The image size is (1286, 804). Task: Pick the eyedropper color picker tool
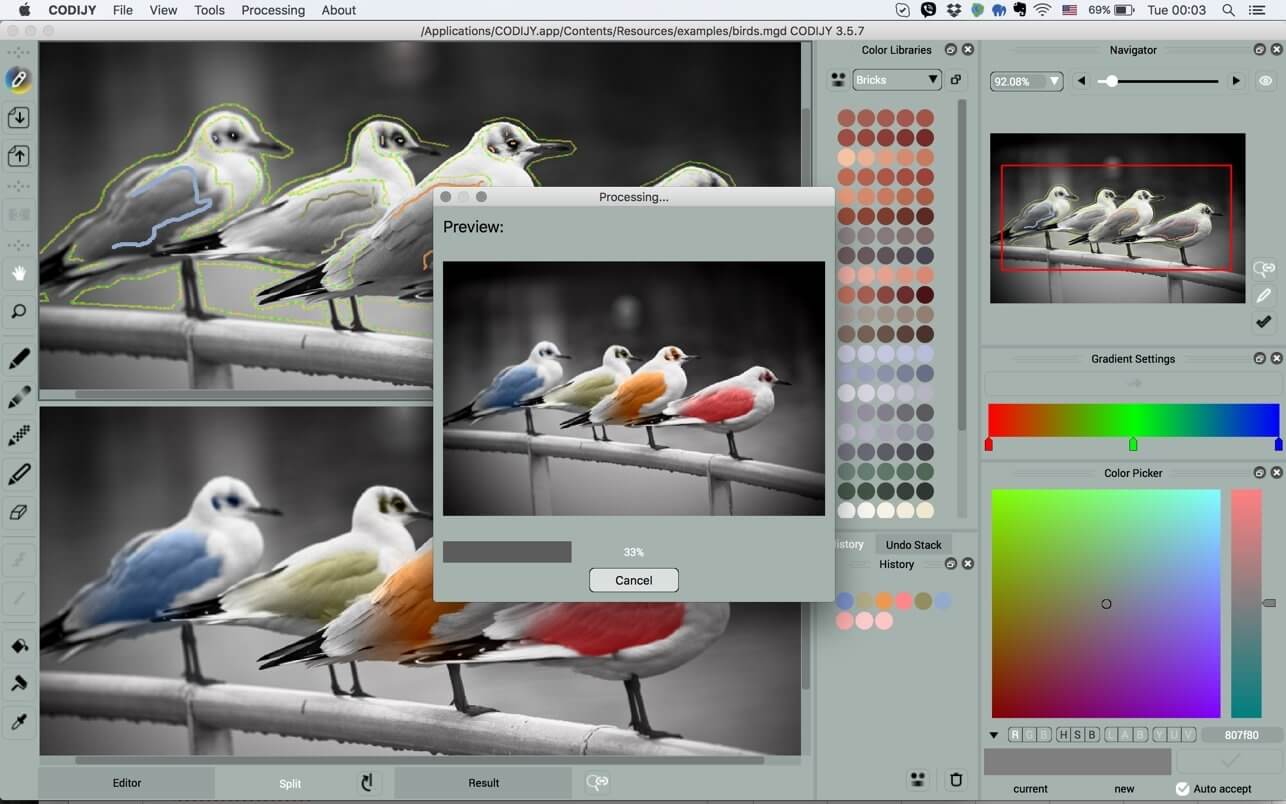click(x=18, y=722)
